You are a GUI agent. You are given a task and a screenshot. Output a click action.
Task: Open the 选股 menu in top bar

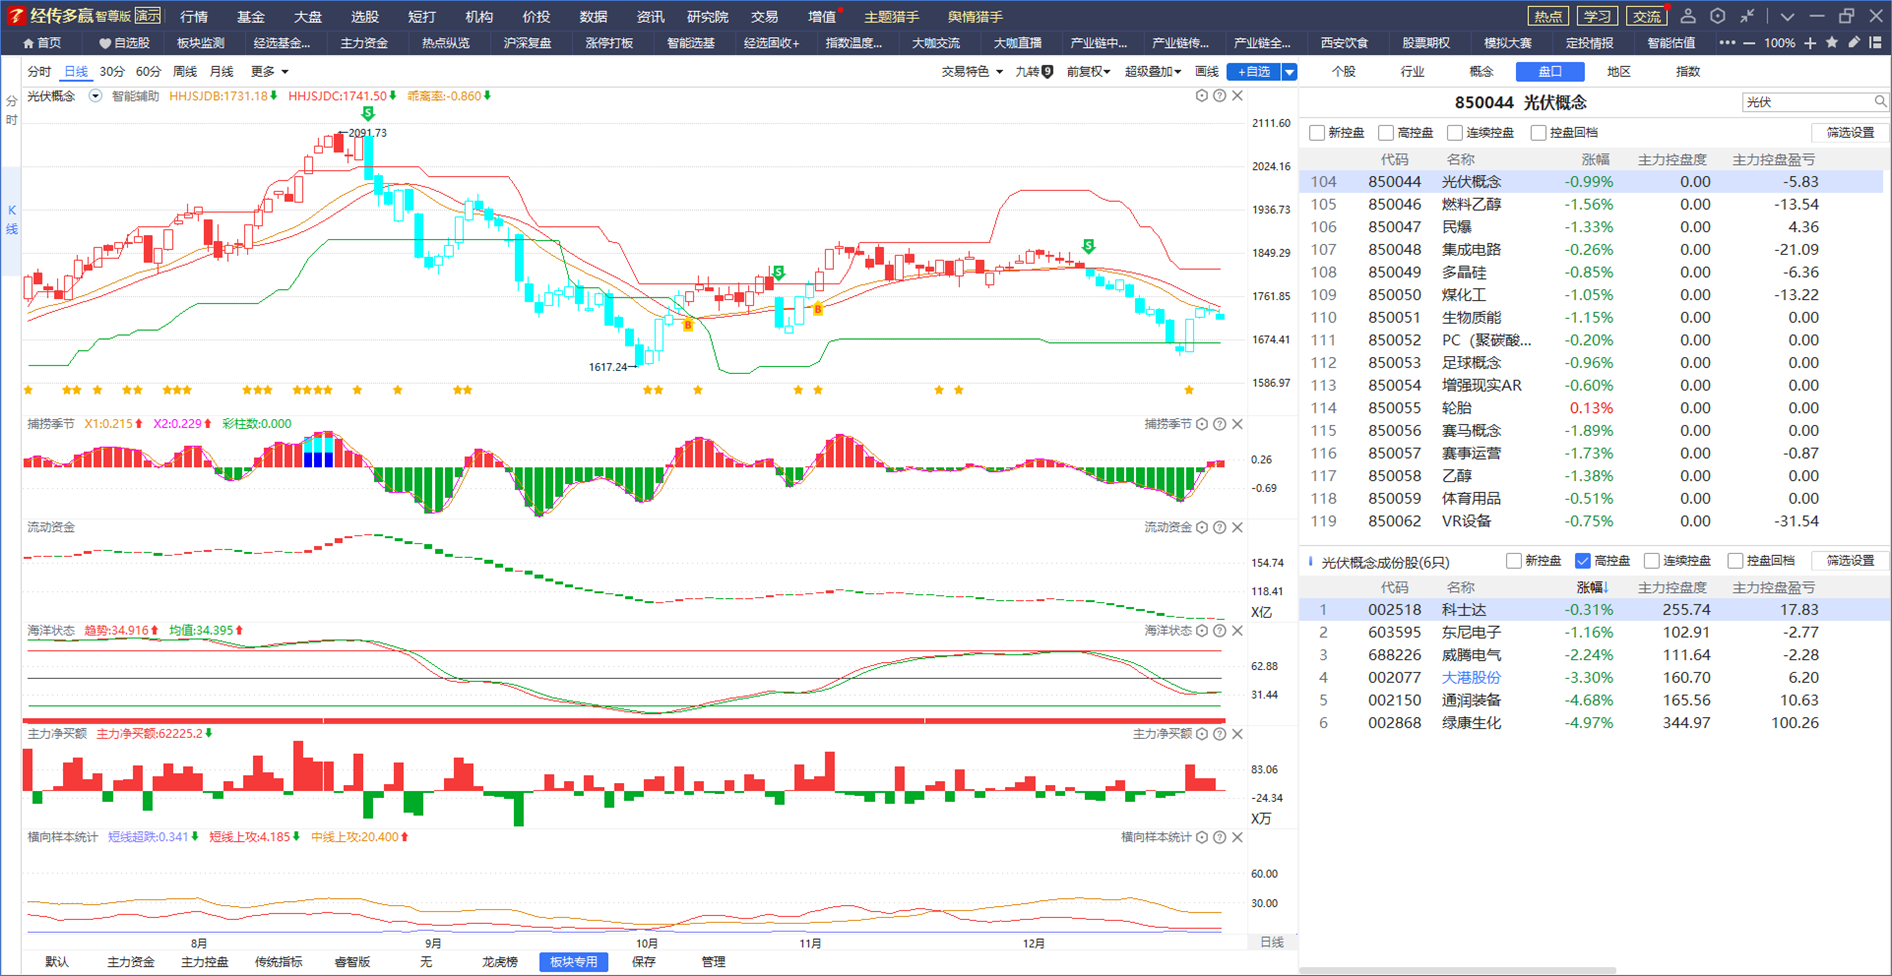pyautogui.click(x=365, y=16)
